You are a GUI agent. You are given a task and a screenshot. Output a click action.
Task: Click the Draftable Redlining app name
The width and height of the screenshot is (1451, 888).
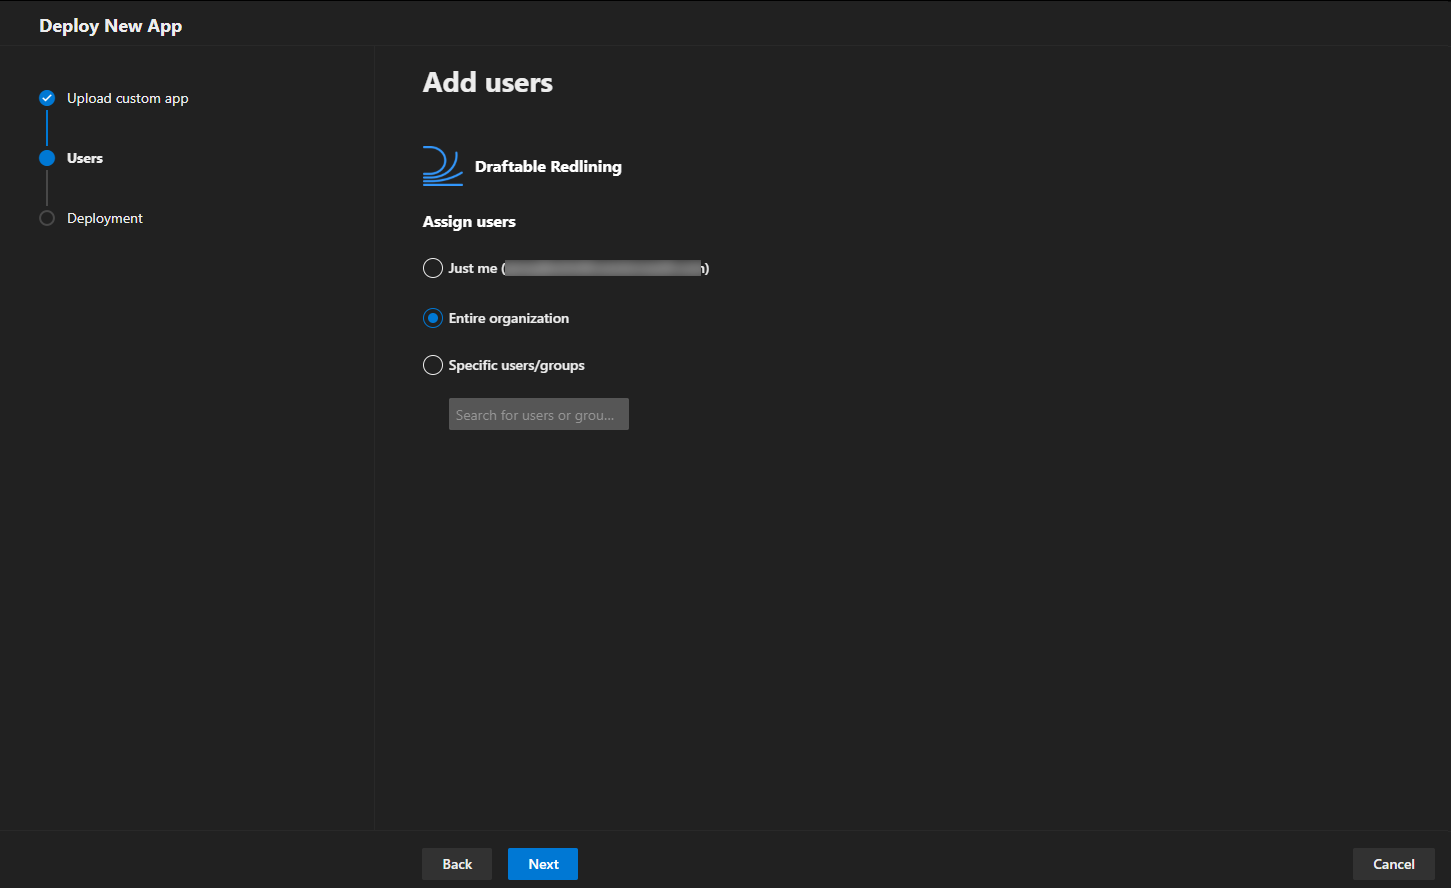[x=548, y=166]
